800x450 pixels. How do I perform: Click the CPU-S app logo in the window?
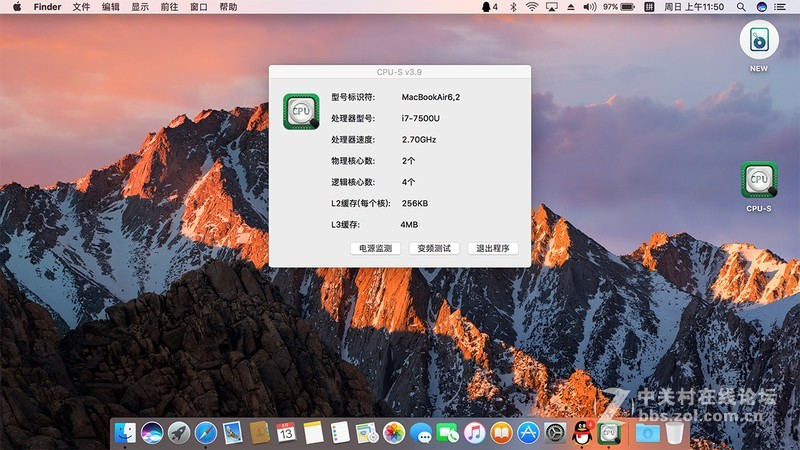[x=301, y=111]
